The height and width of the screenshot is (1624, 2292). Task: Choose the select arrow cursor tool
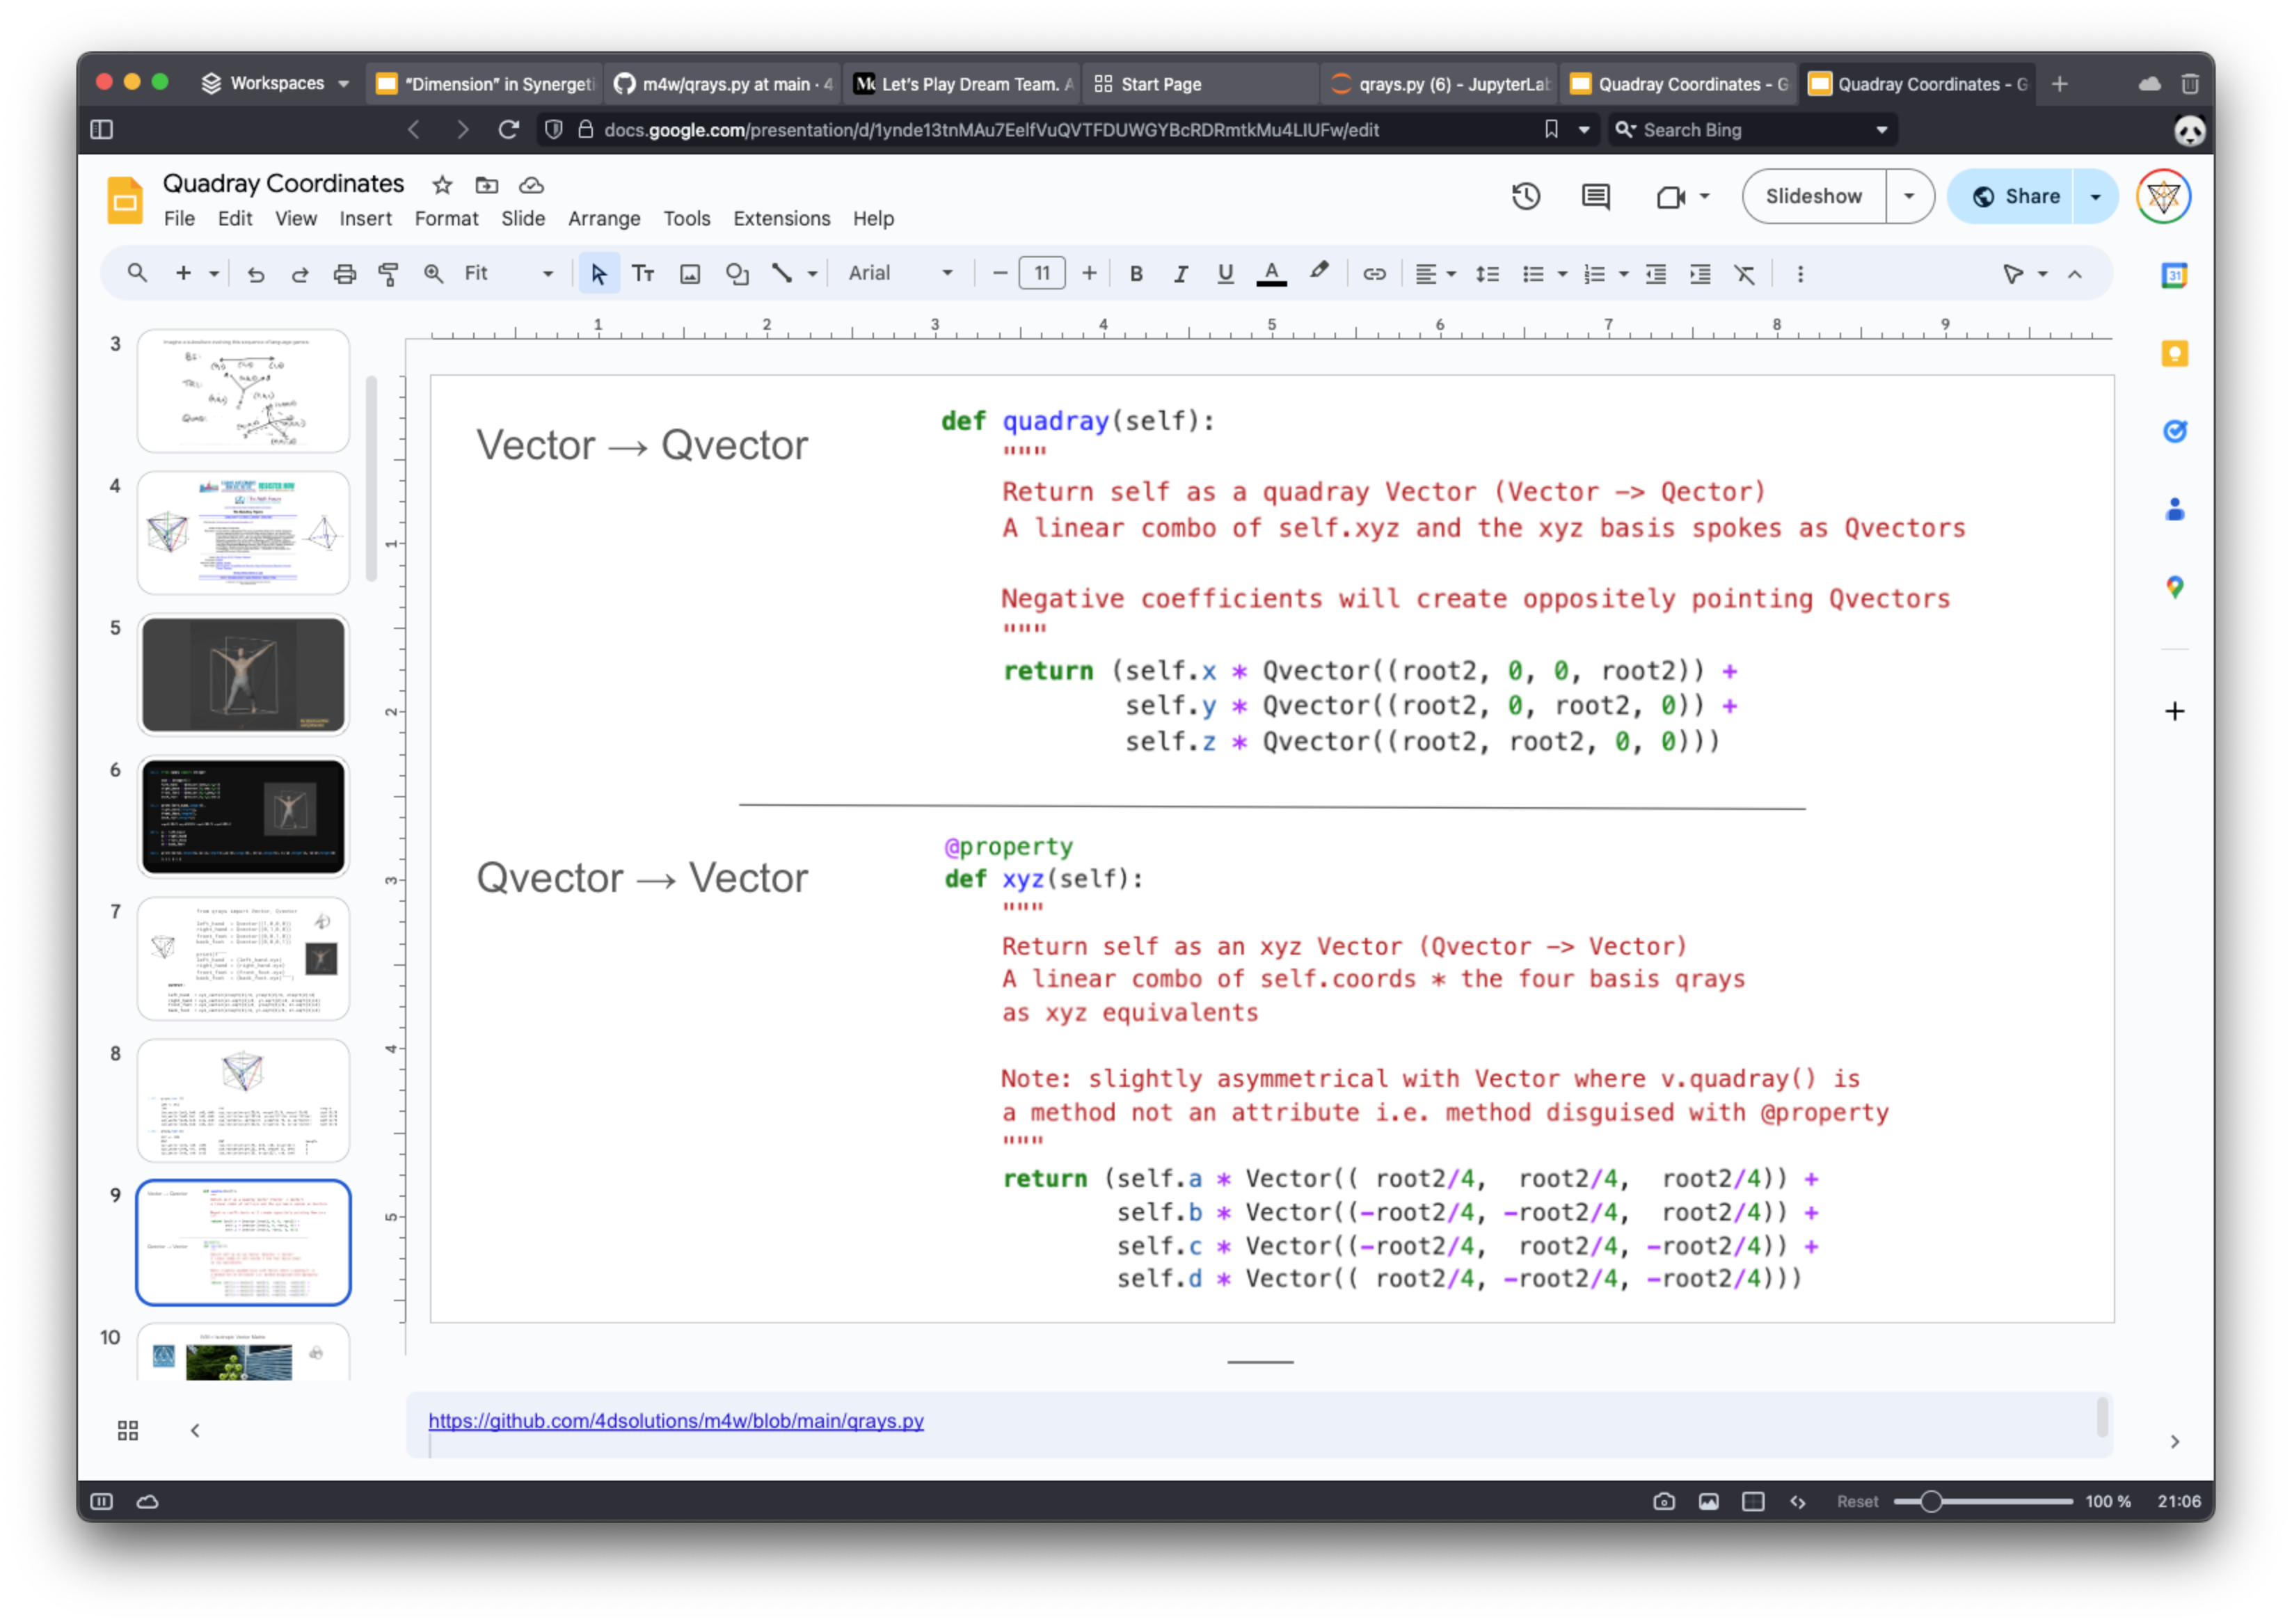pyautogui.click(x=598, y=273)
